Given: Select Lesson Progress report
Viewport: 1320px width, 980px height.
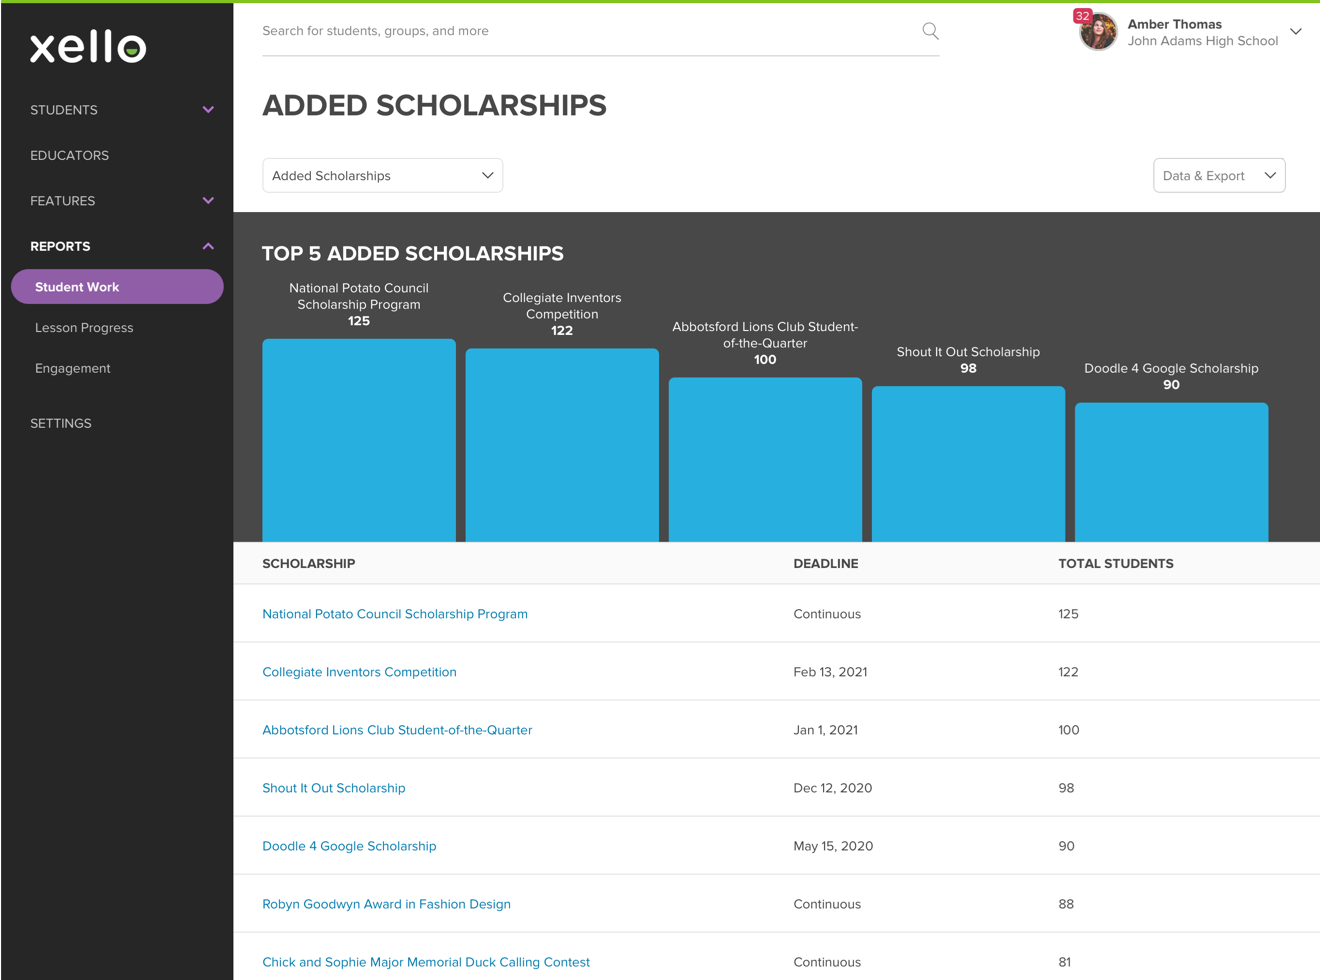Looking at the screenshot, I should coord(84,328).
